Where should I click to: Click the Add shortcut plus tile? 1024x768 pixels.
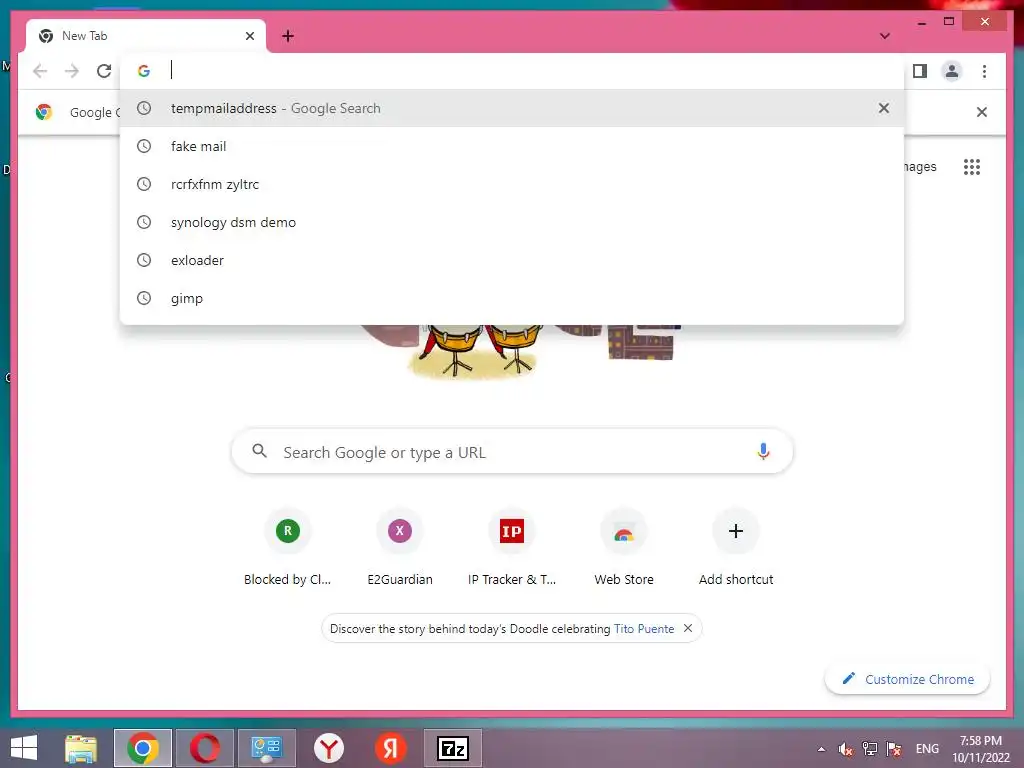coord(736,547)
